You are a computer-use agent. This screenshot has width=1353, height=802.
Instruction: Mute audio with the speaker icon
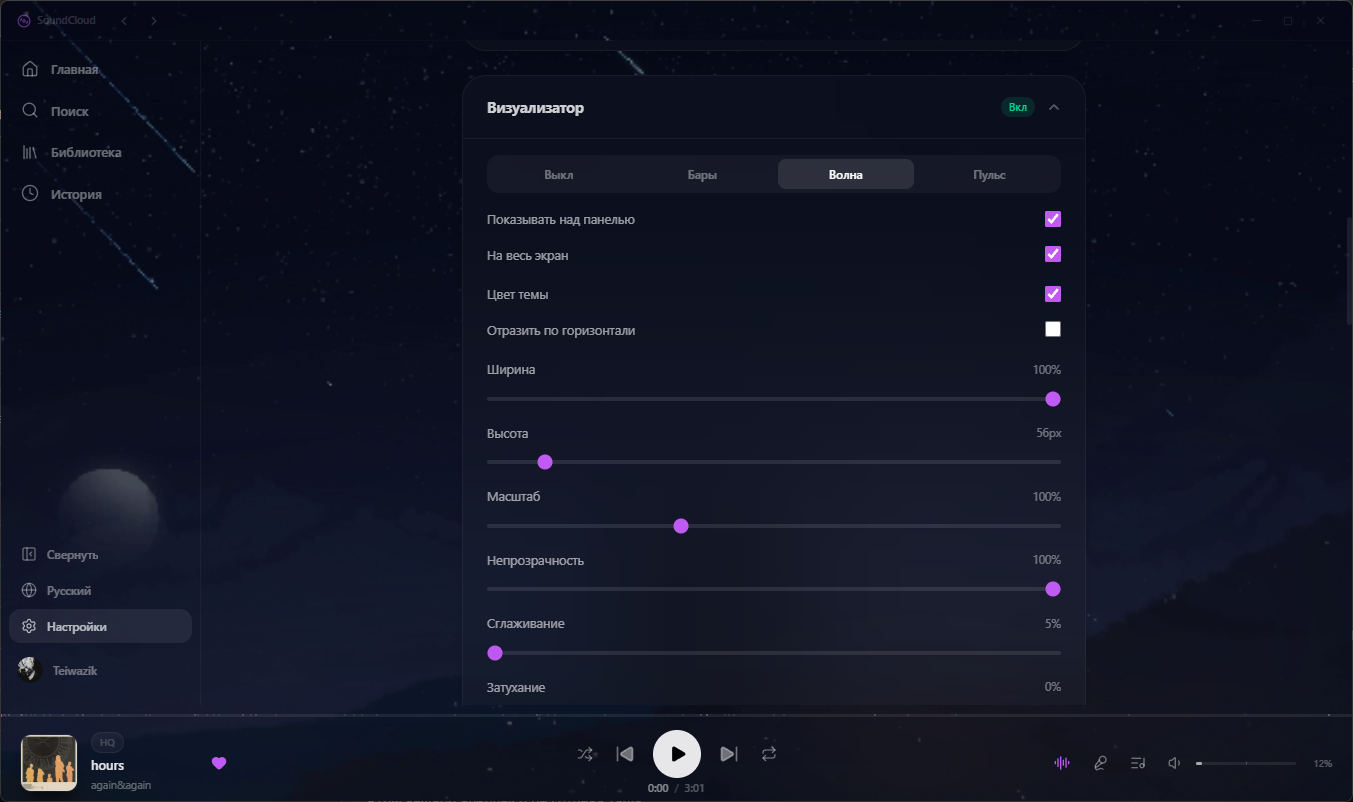[1175, 763]
